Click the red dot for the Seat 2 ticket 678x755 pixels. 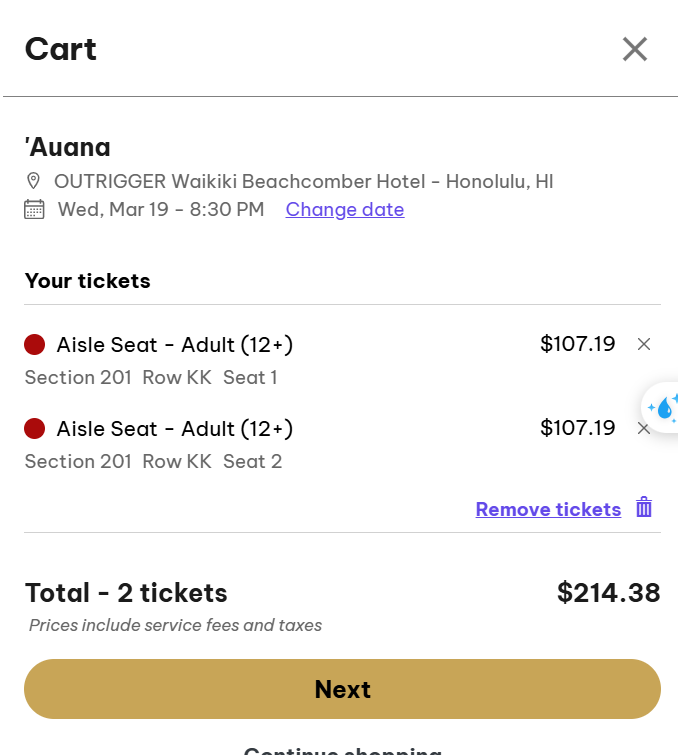click(35, 429)
